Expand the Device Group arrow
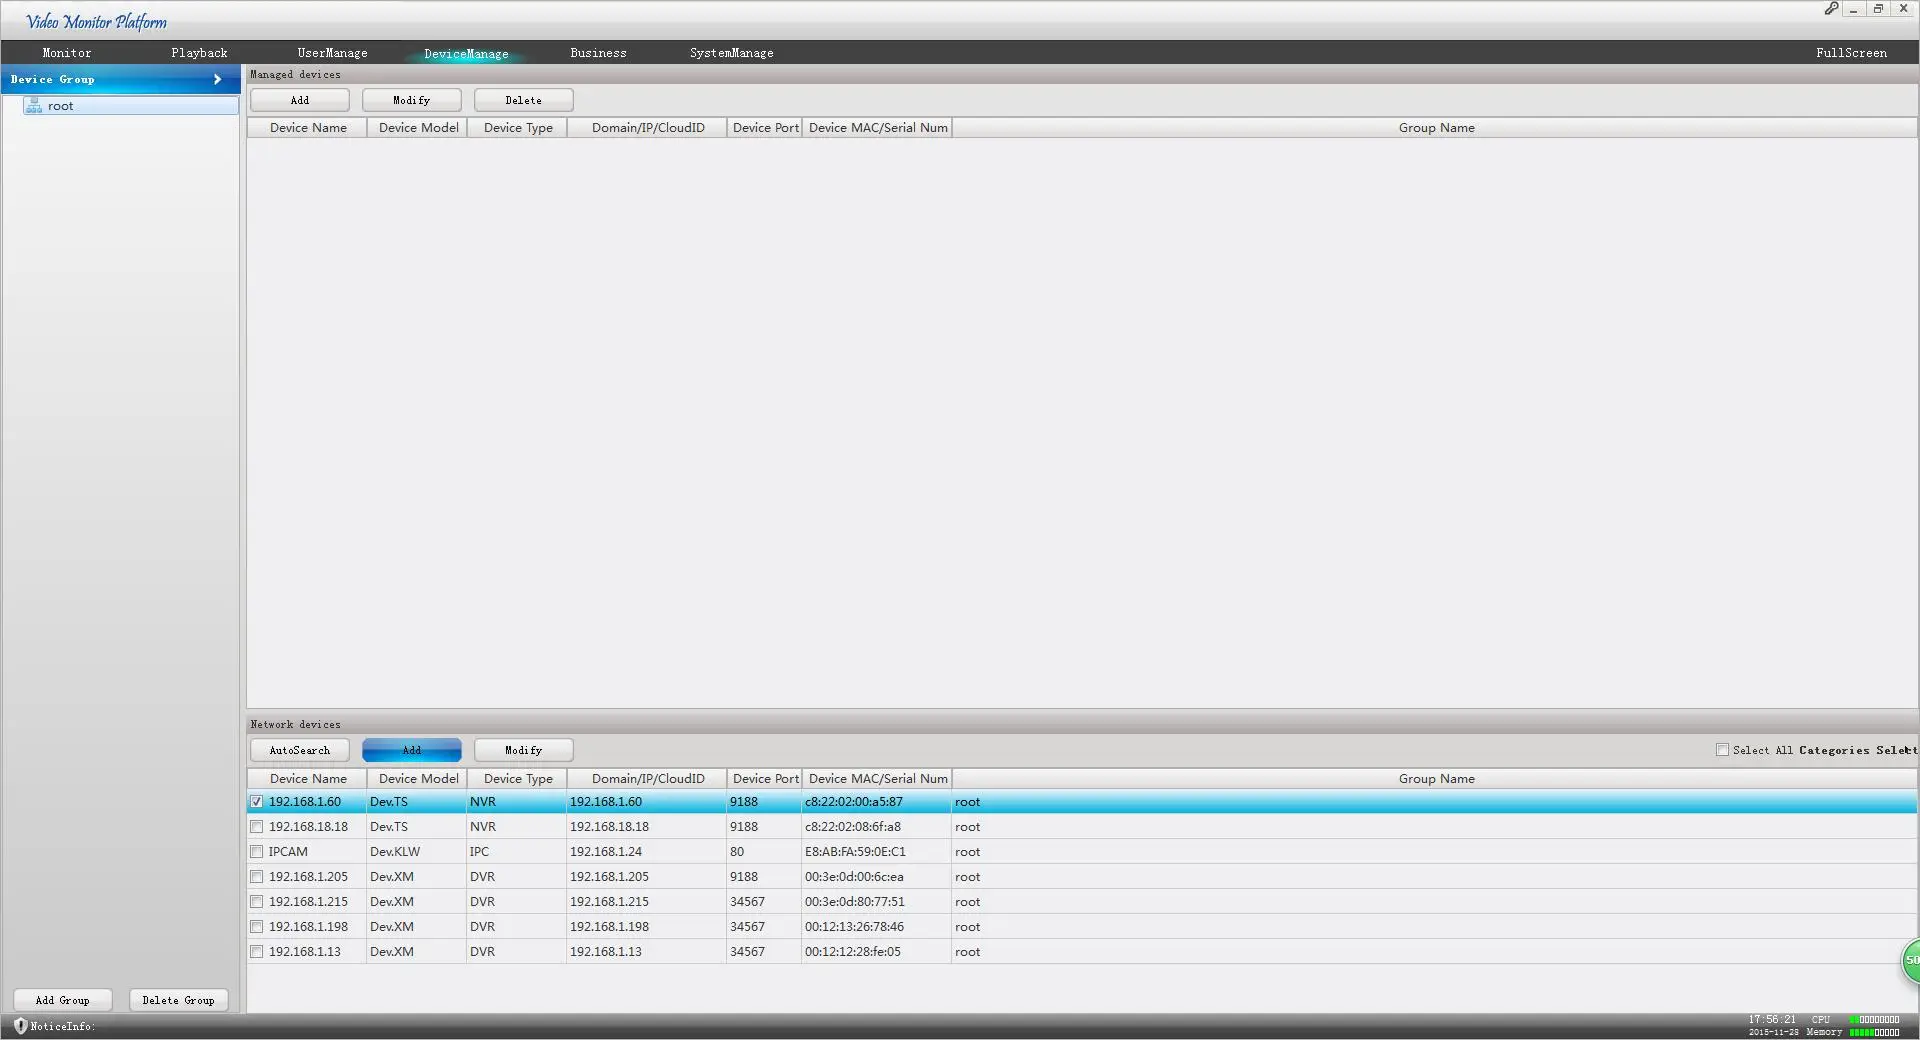 217,79
